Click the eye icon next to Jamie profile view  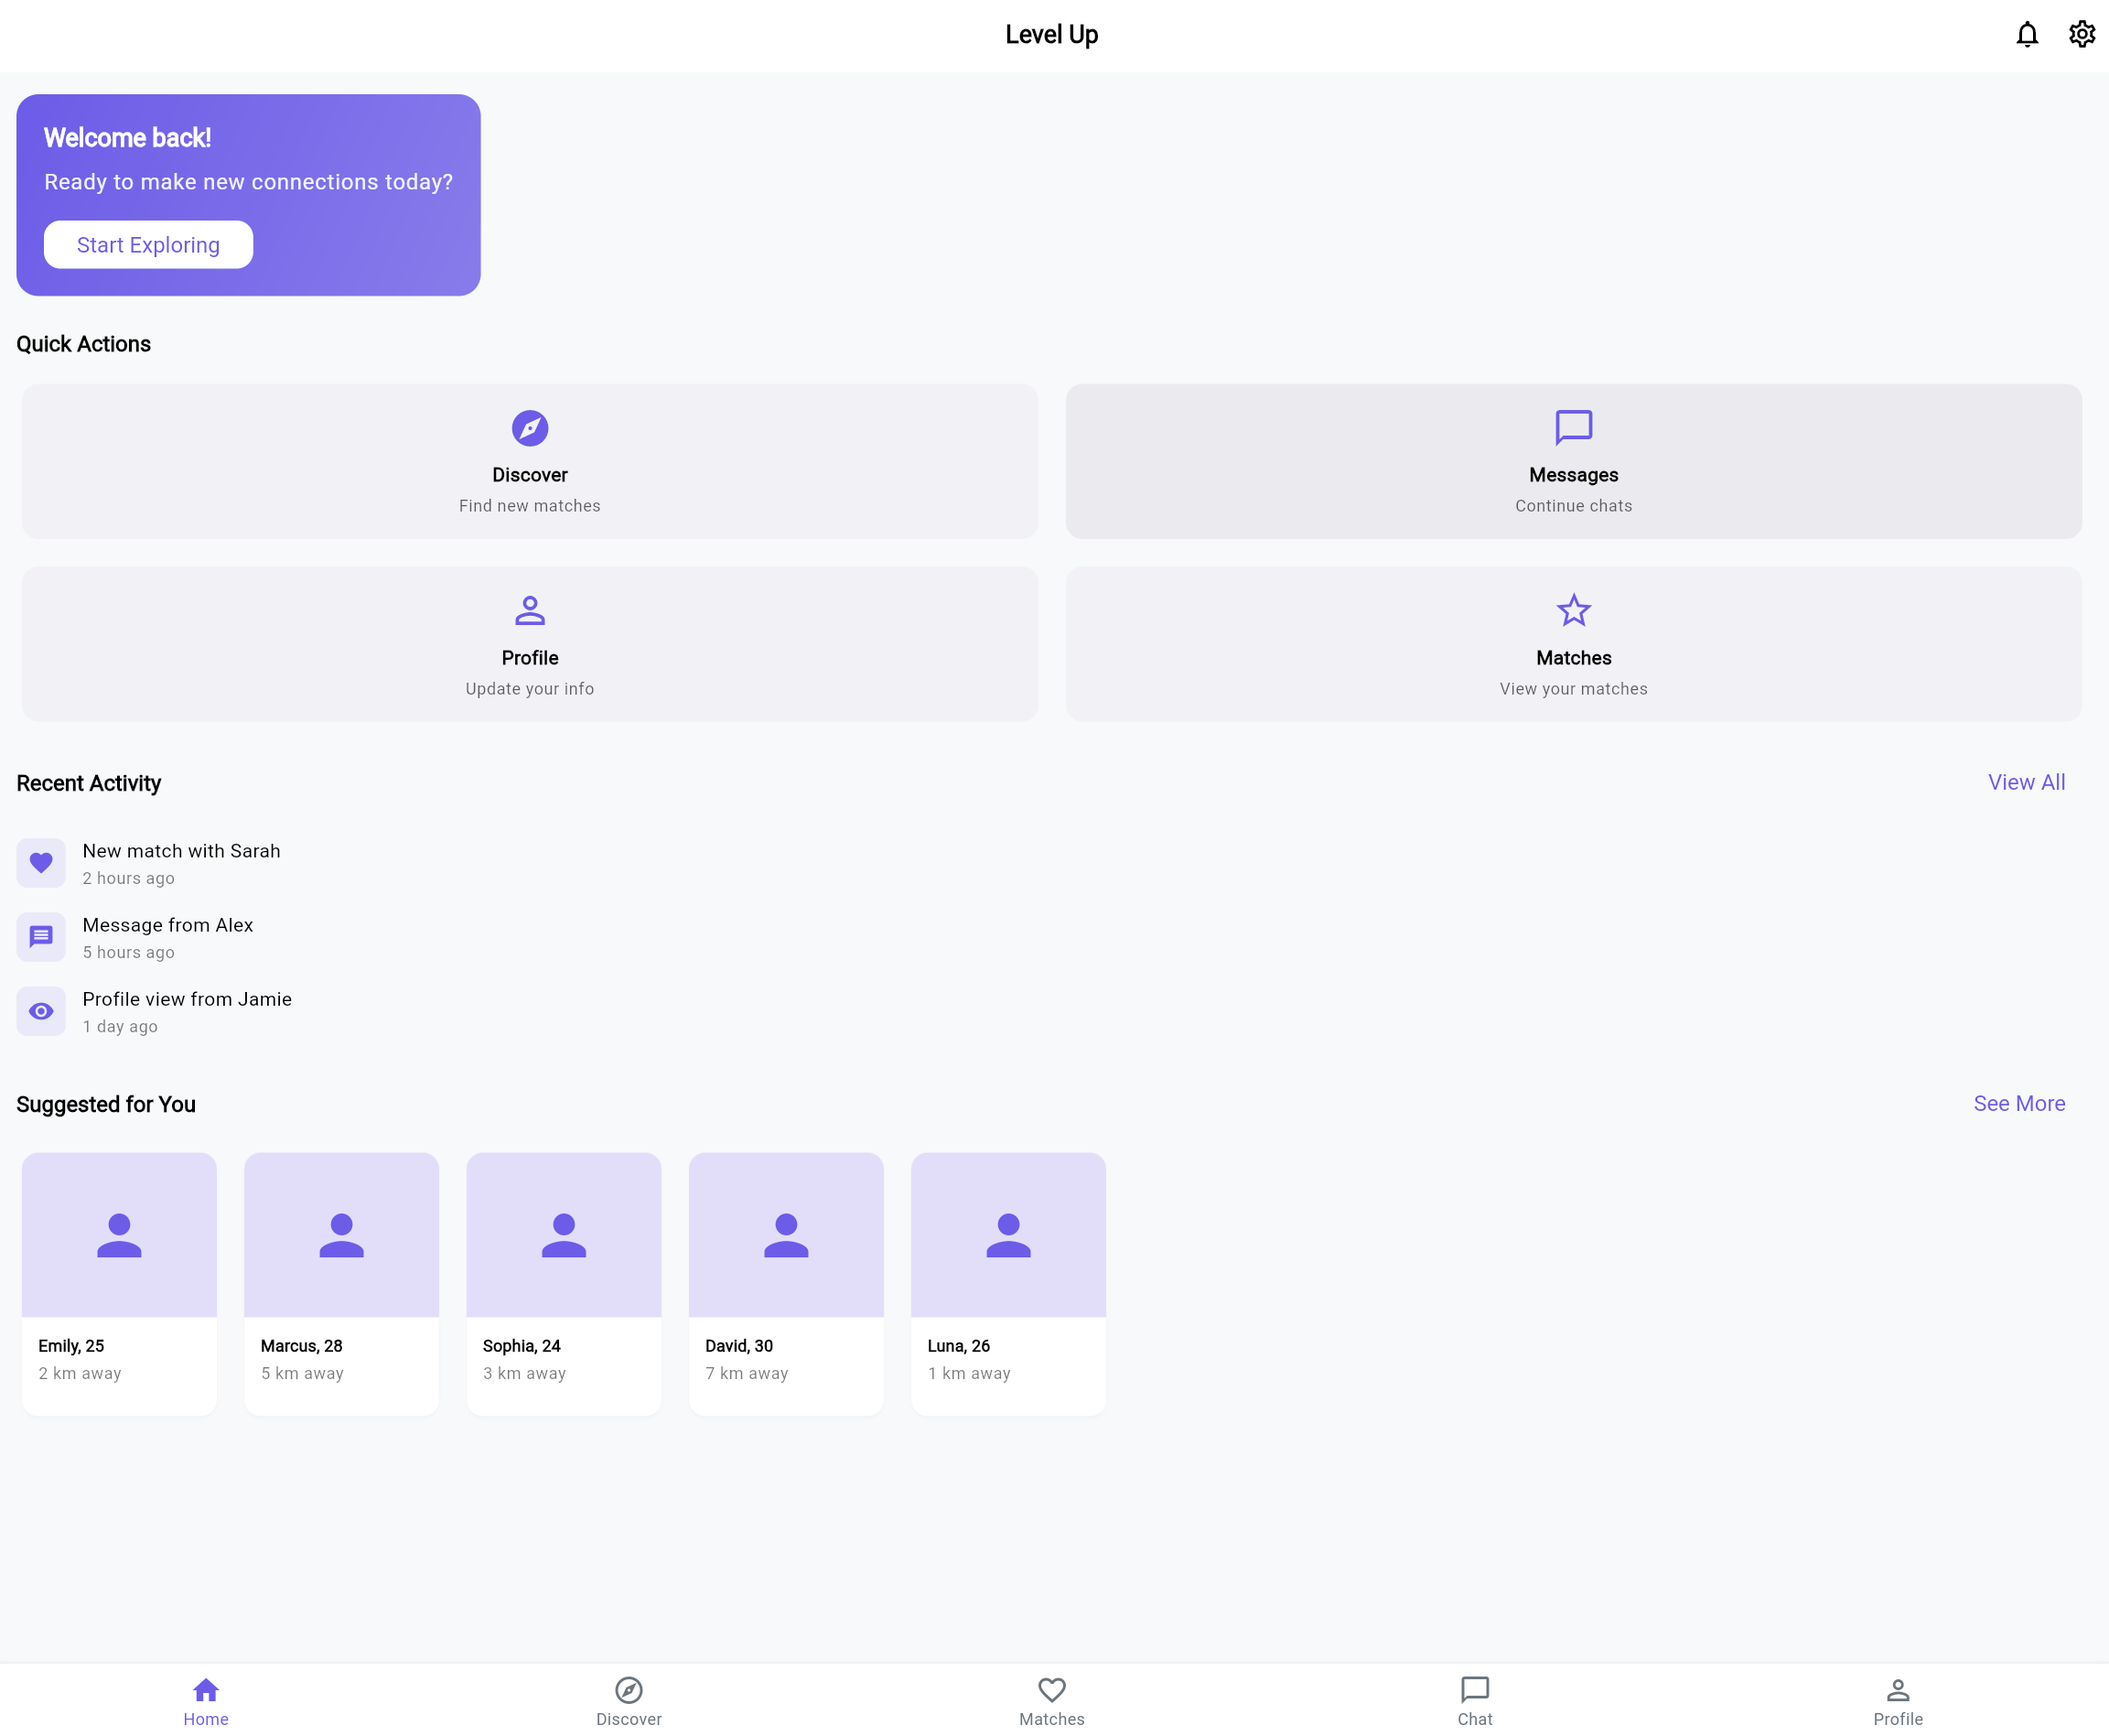click(x=41, y=1011)
